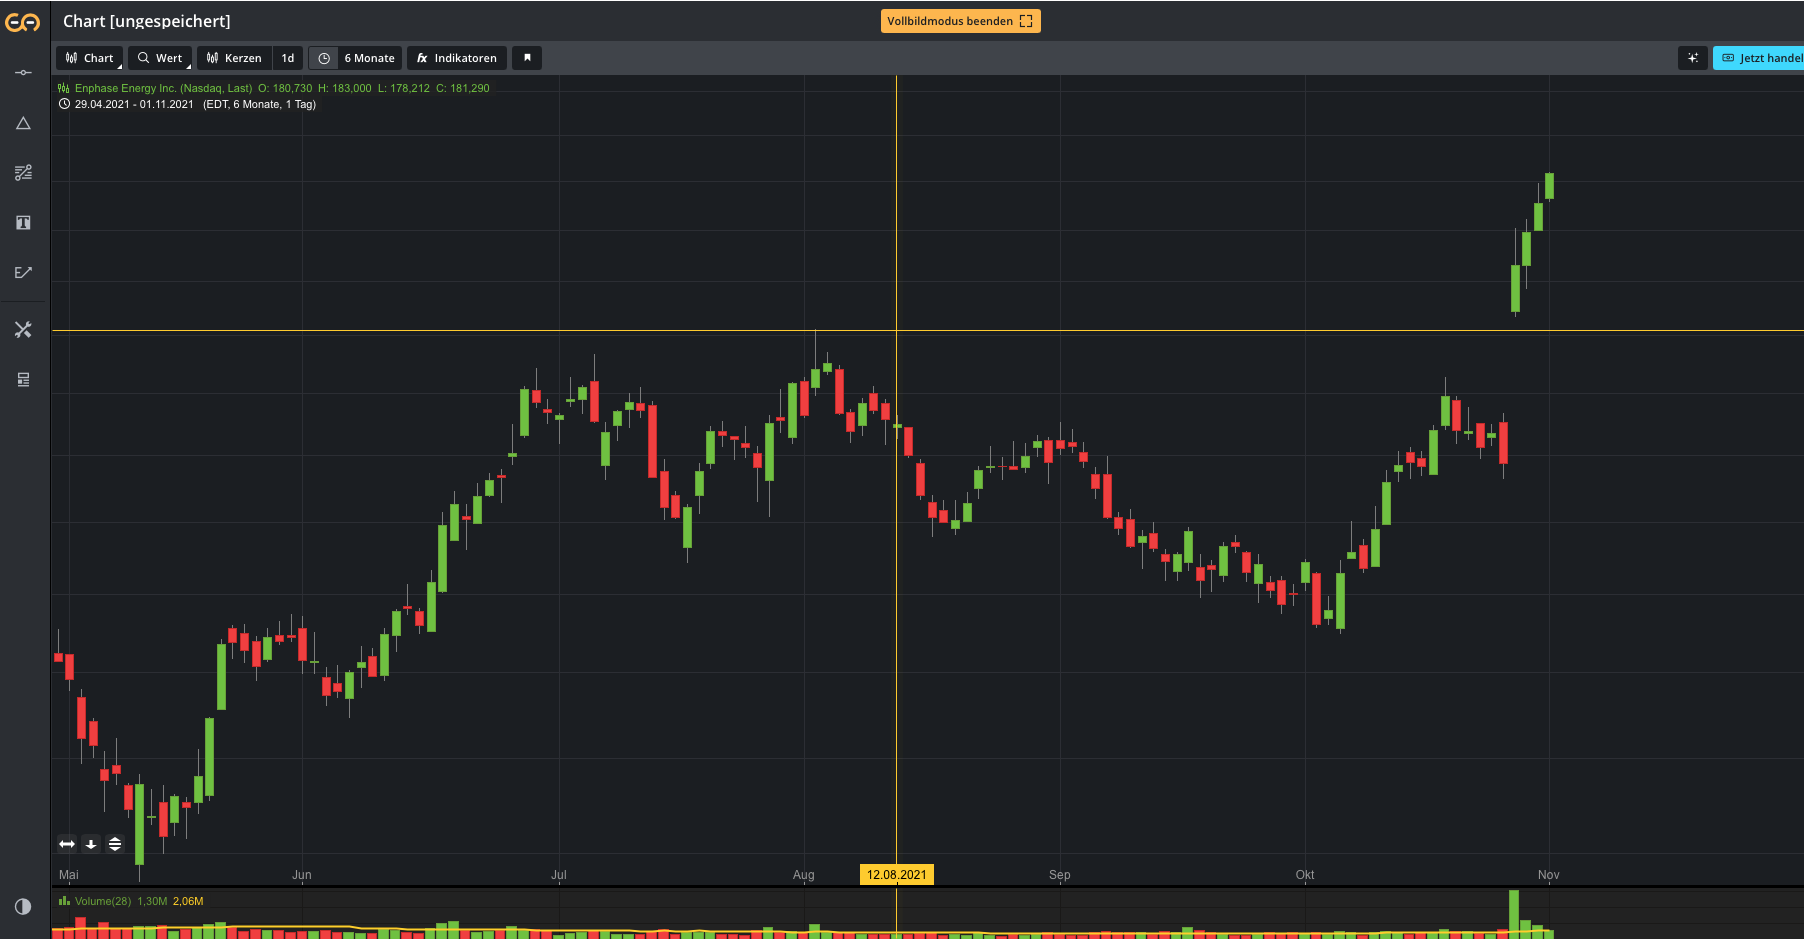Switch to Kerzen chart style
This screenshot has width=1804, height=939.
point(234,58)
